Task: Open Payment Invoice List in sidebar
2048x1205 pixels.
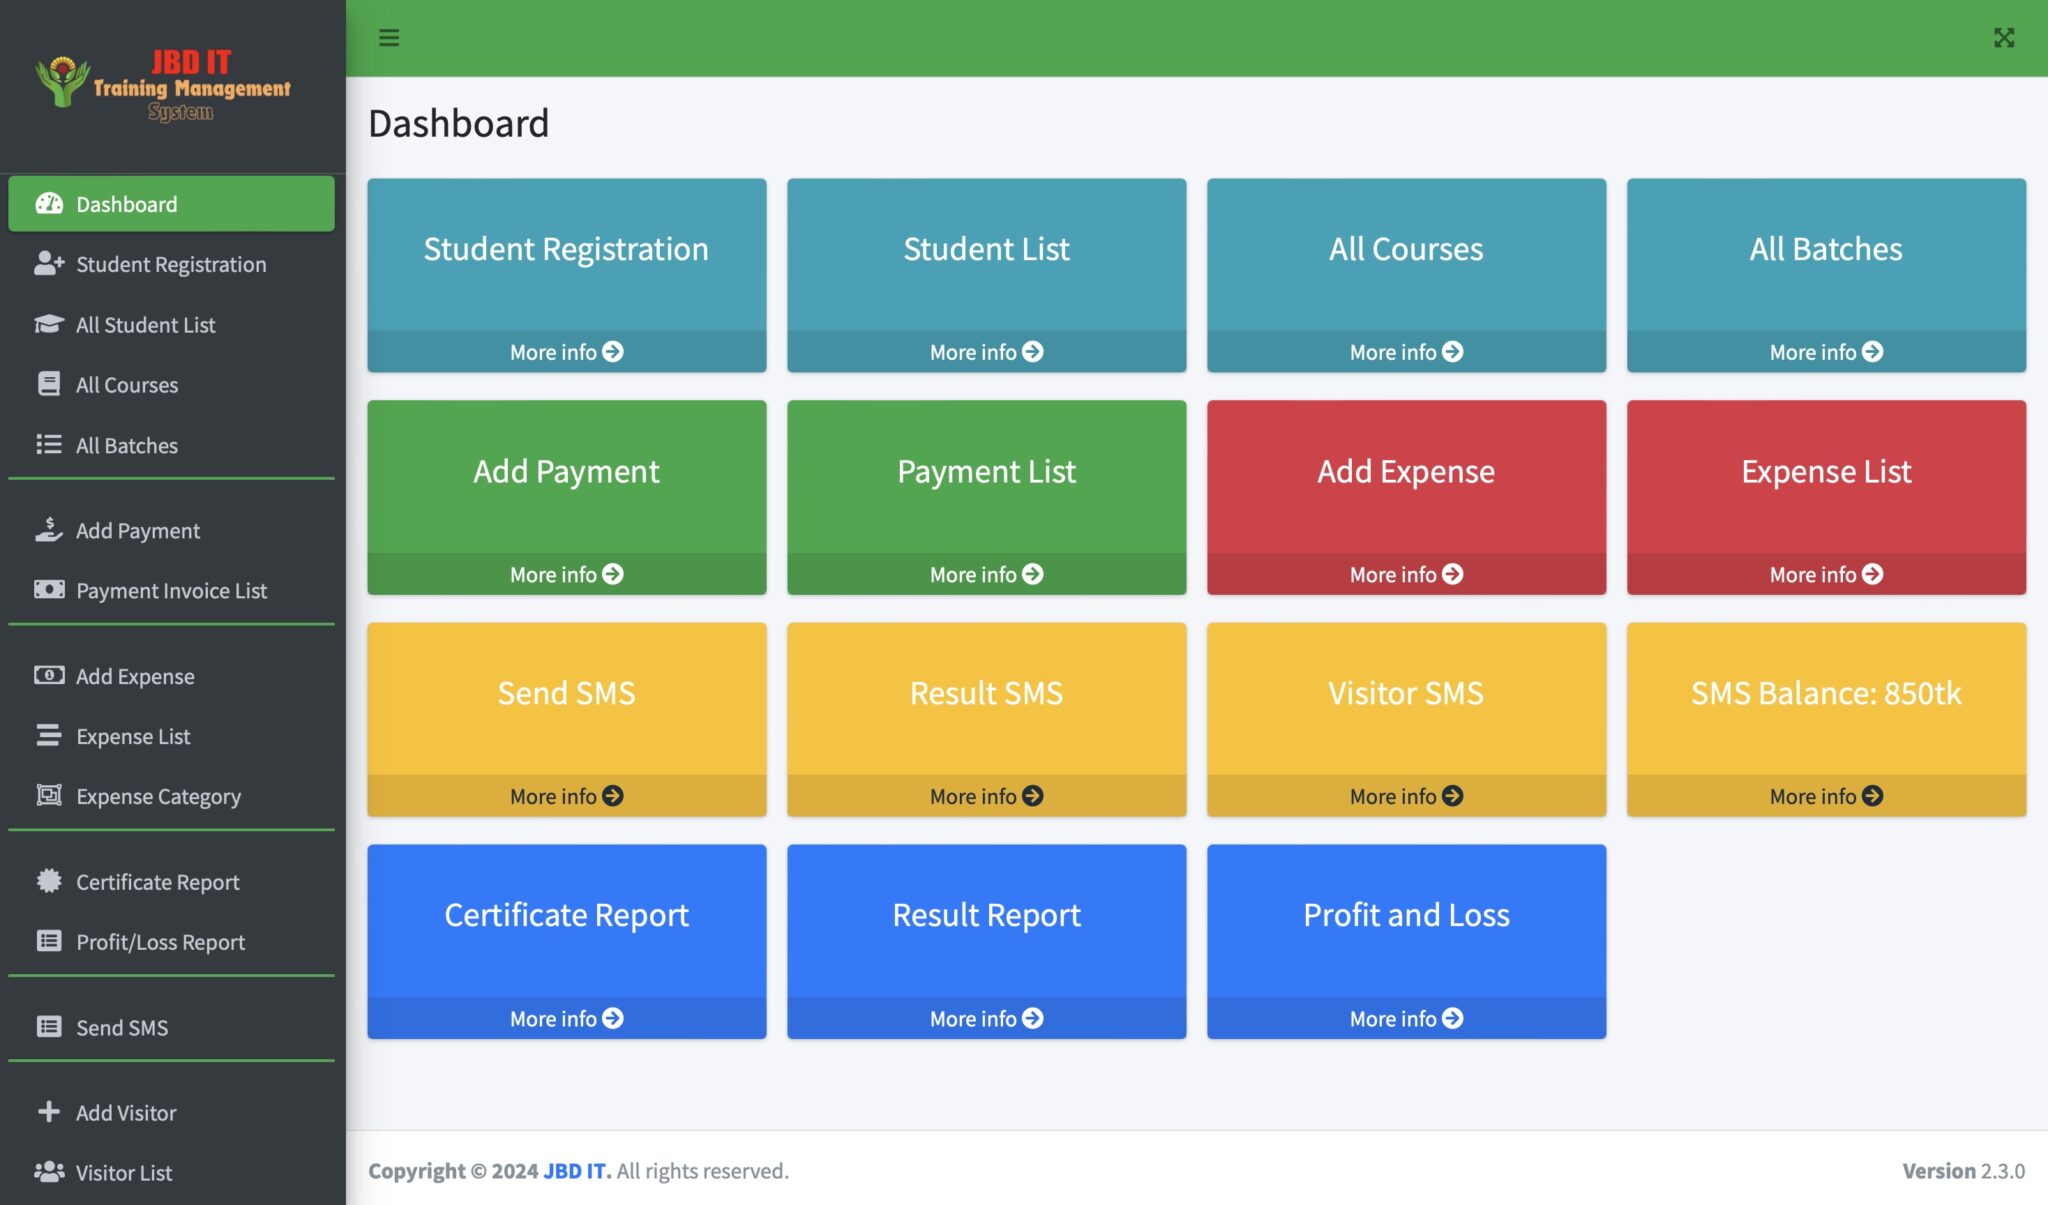Action: 171,591
